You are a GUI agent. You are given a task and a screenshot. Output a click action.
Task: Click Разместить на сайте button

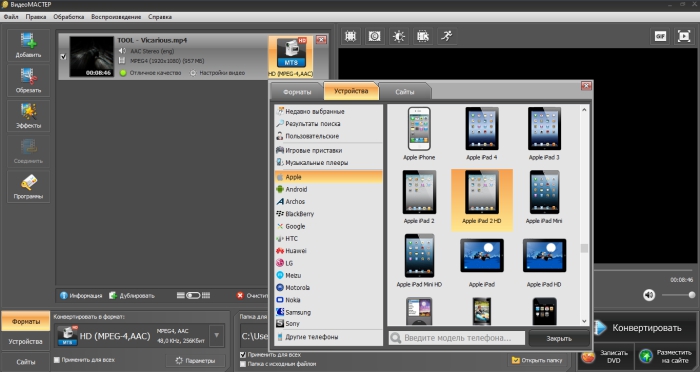tap(666, 356)
